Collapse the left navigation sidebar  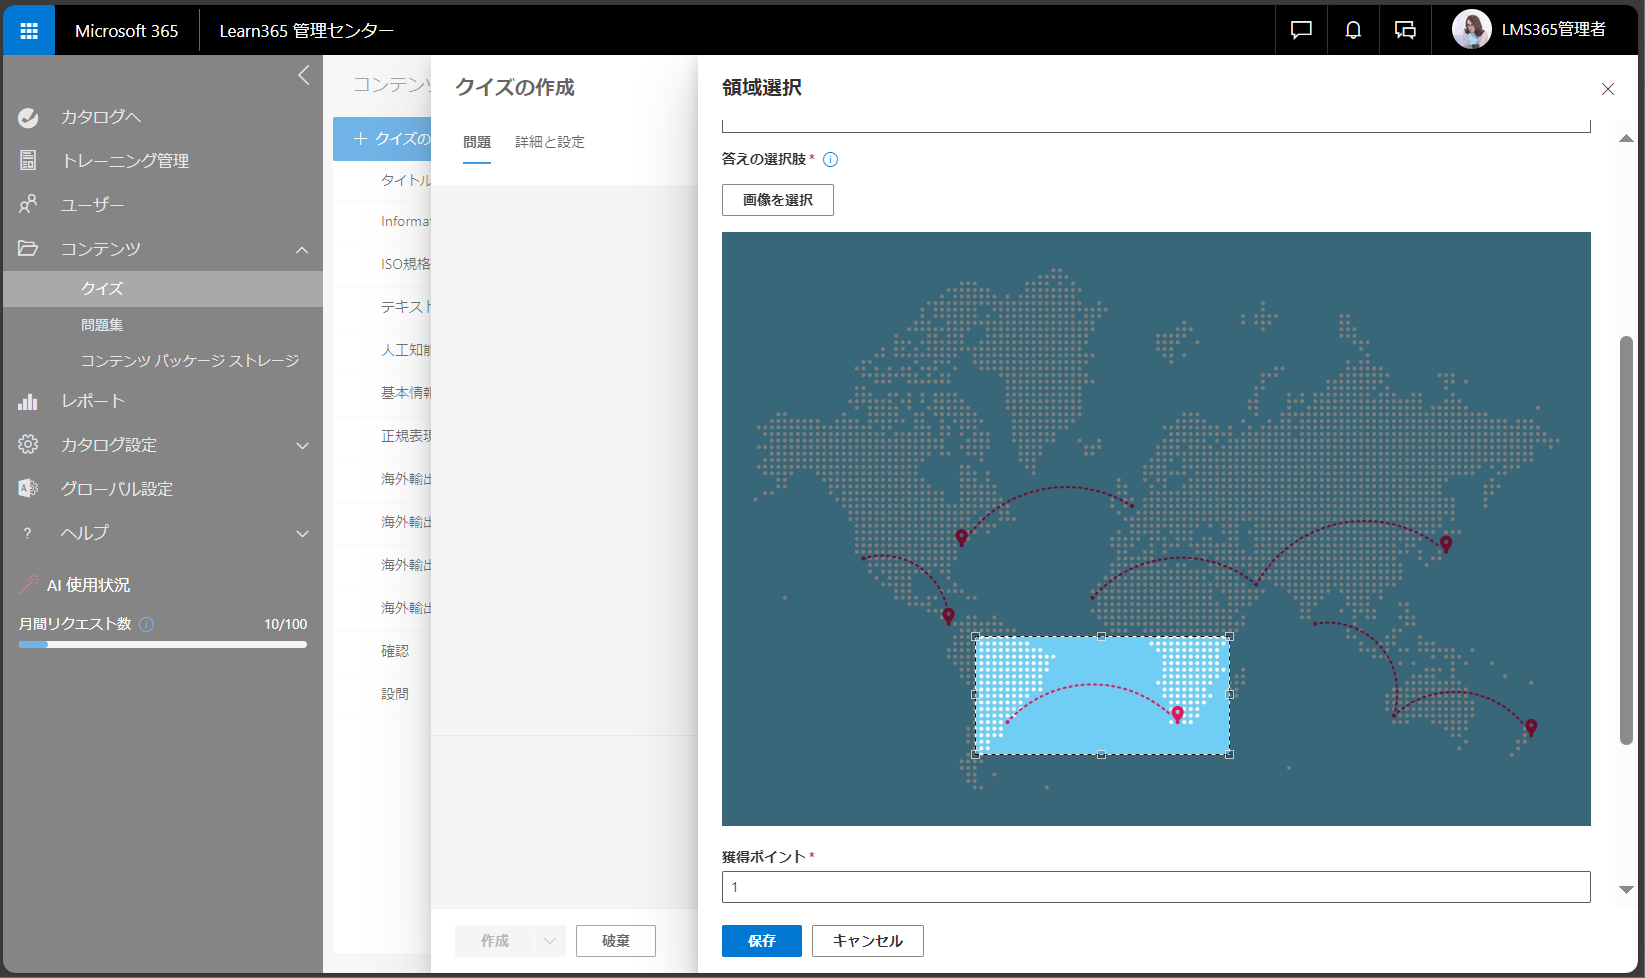(x=304, y=75)
